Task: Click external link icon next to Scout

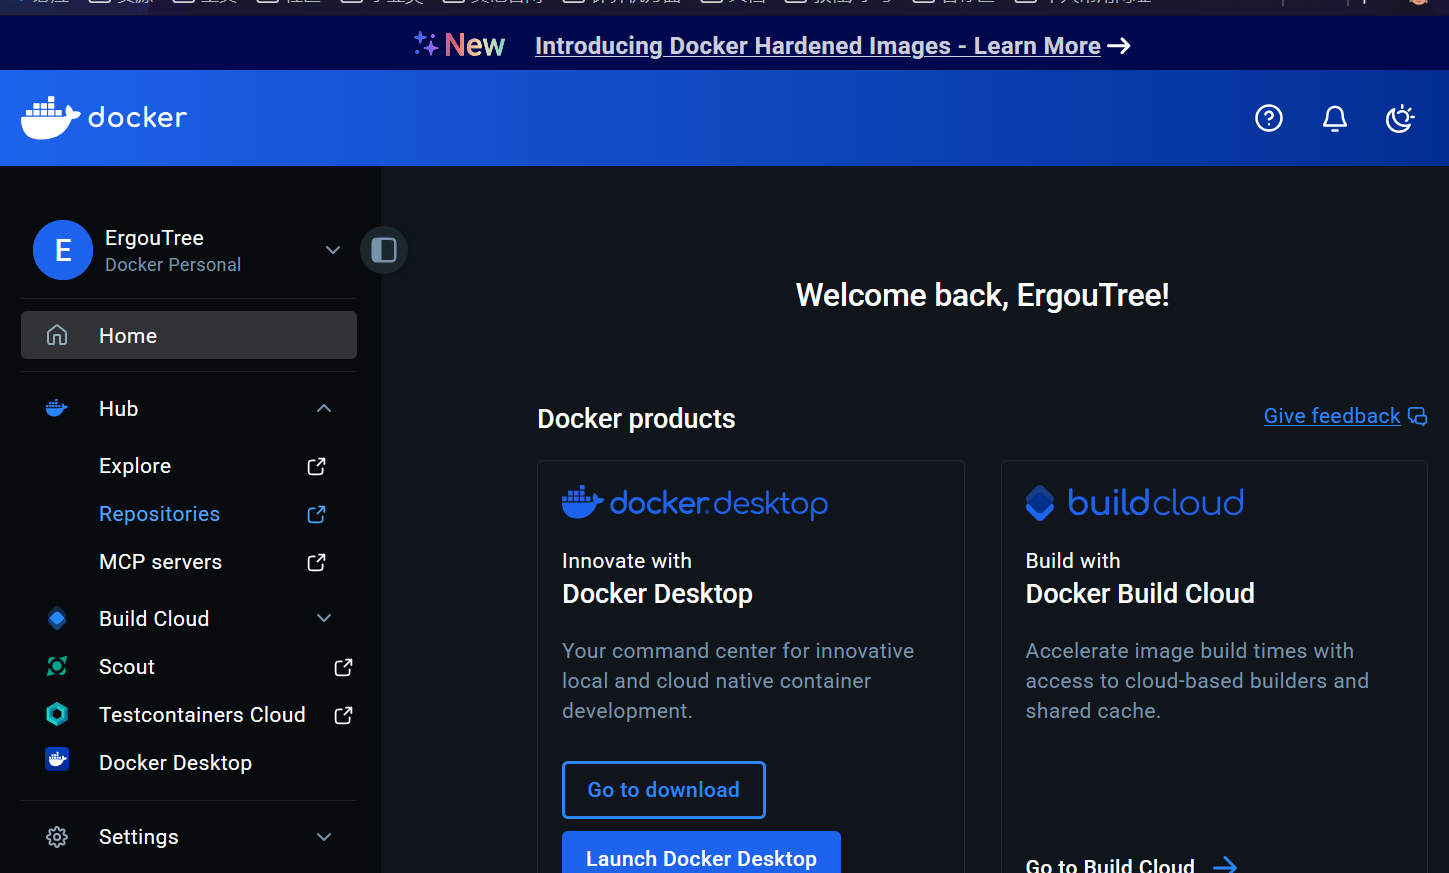Action: tap(343, 667)
